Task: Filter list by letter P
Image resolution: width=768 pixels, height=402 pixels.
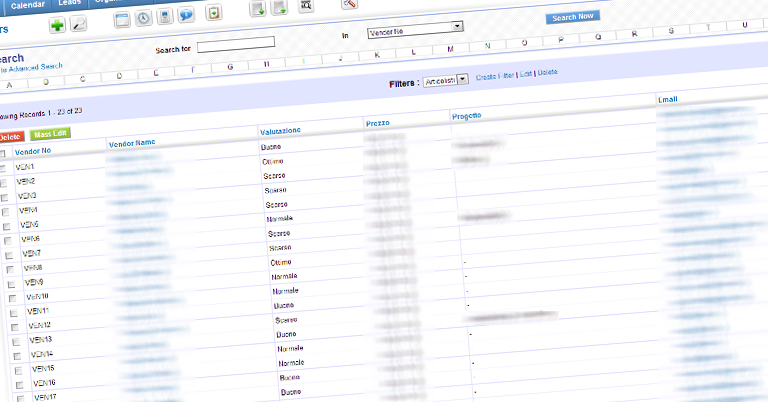Action: [561, 40]
